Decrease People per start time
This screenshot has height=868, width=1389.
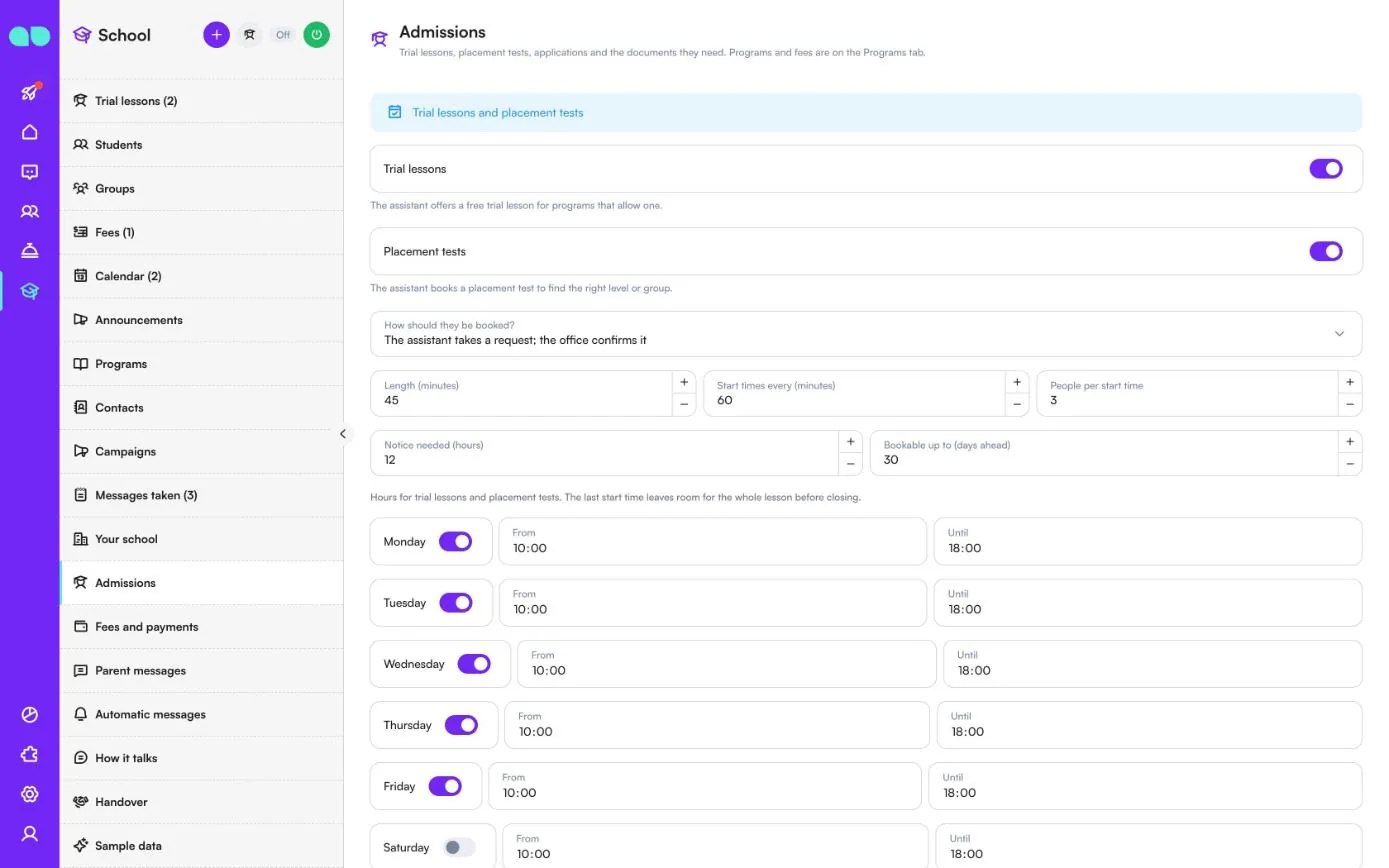click(1350, 405)
